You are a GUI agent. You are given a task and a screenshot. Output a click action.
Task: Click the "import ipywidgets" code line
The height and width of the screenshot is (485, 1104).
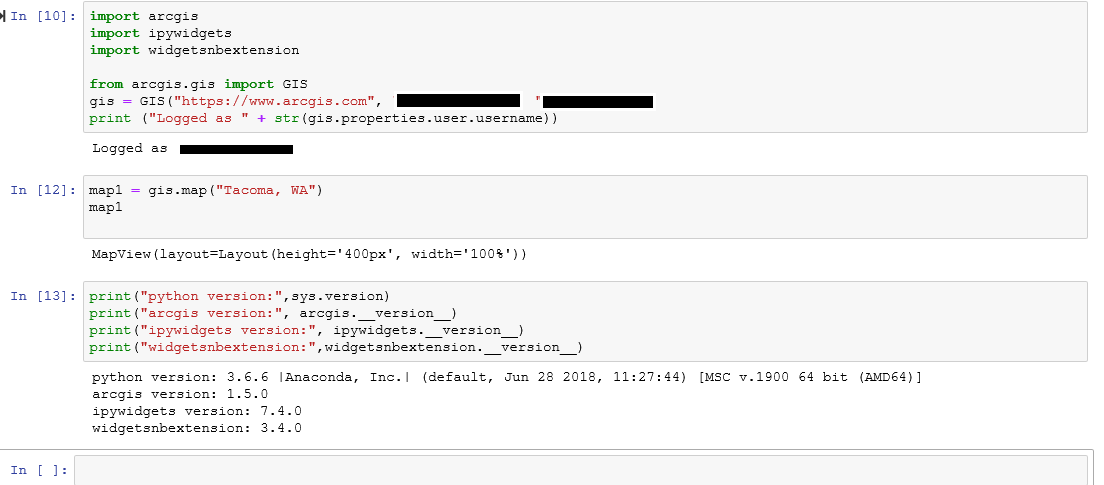click(160, 33)
